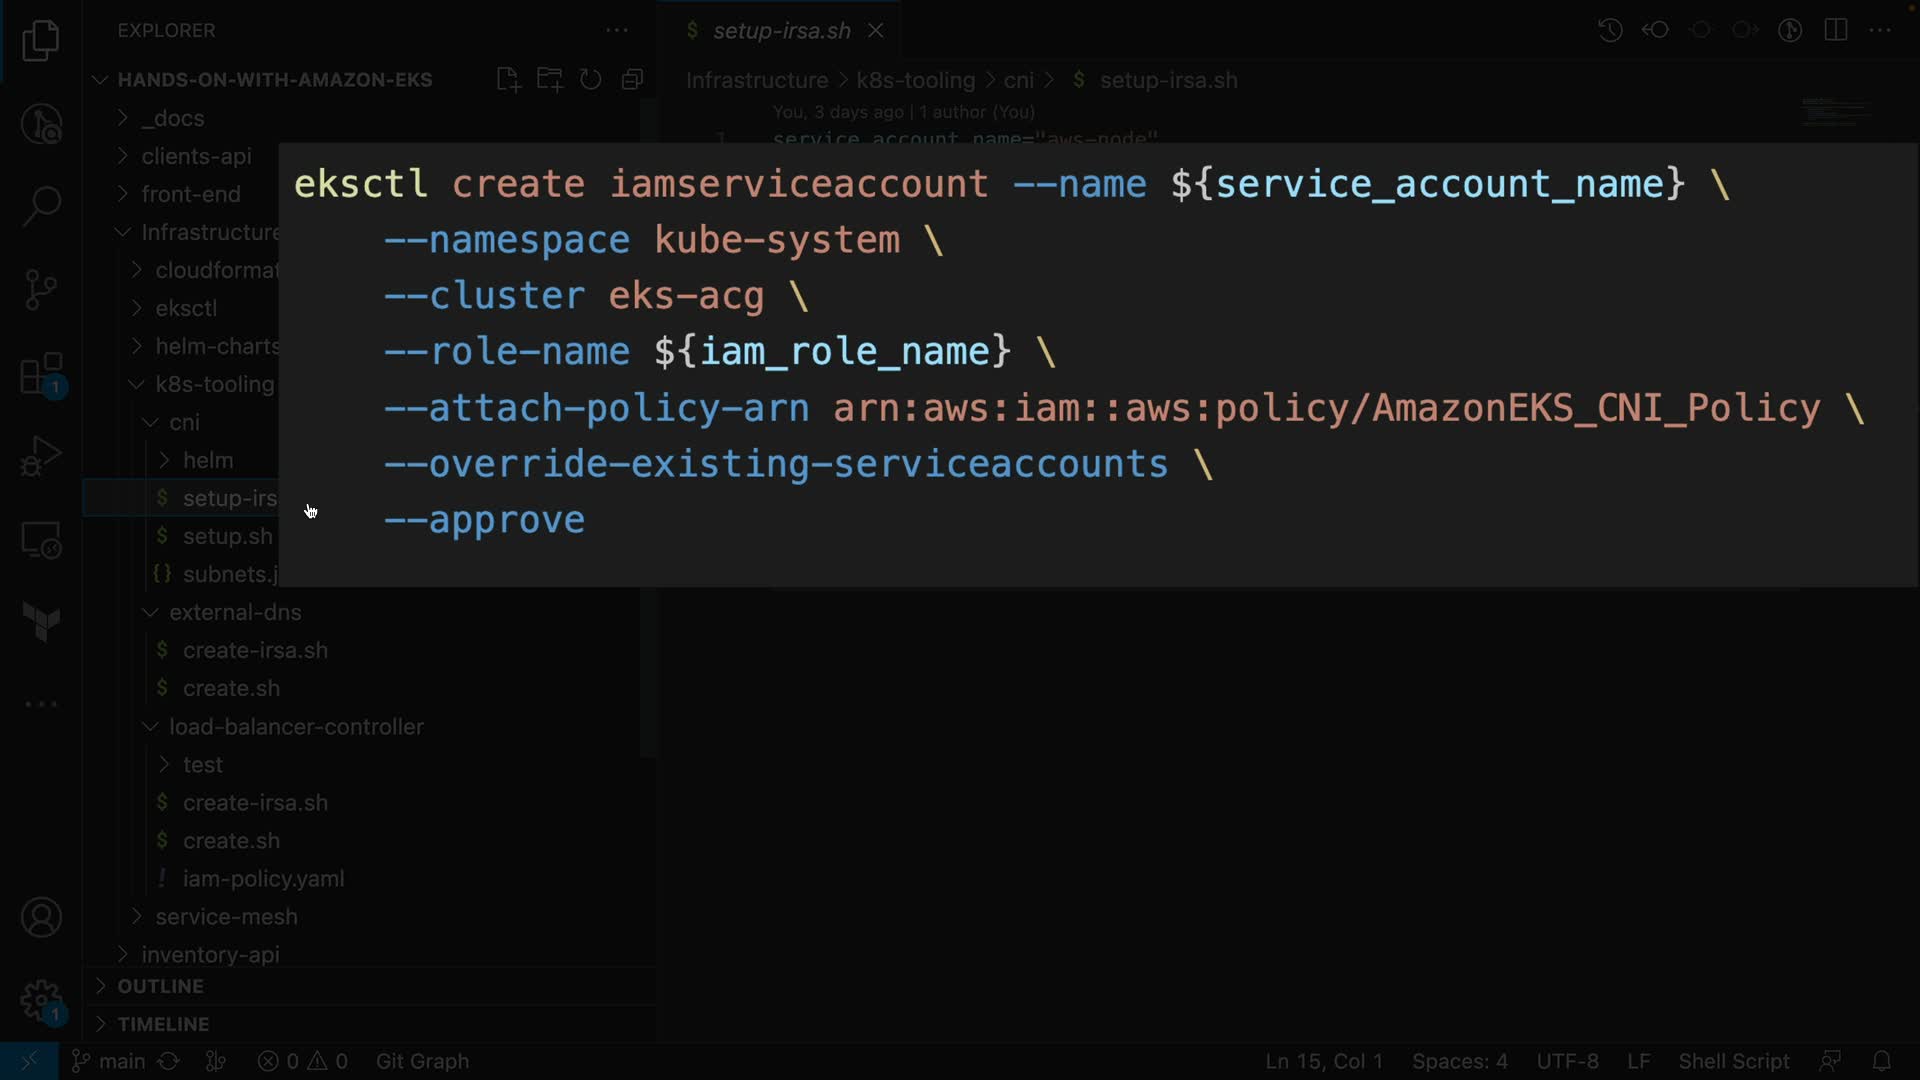Open the Extensions view
1920x1080 pixels.
tap(41, 375)
